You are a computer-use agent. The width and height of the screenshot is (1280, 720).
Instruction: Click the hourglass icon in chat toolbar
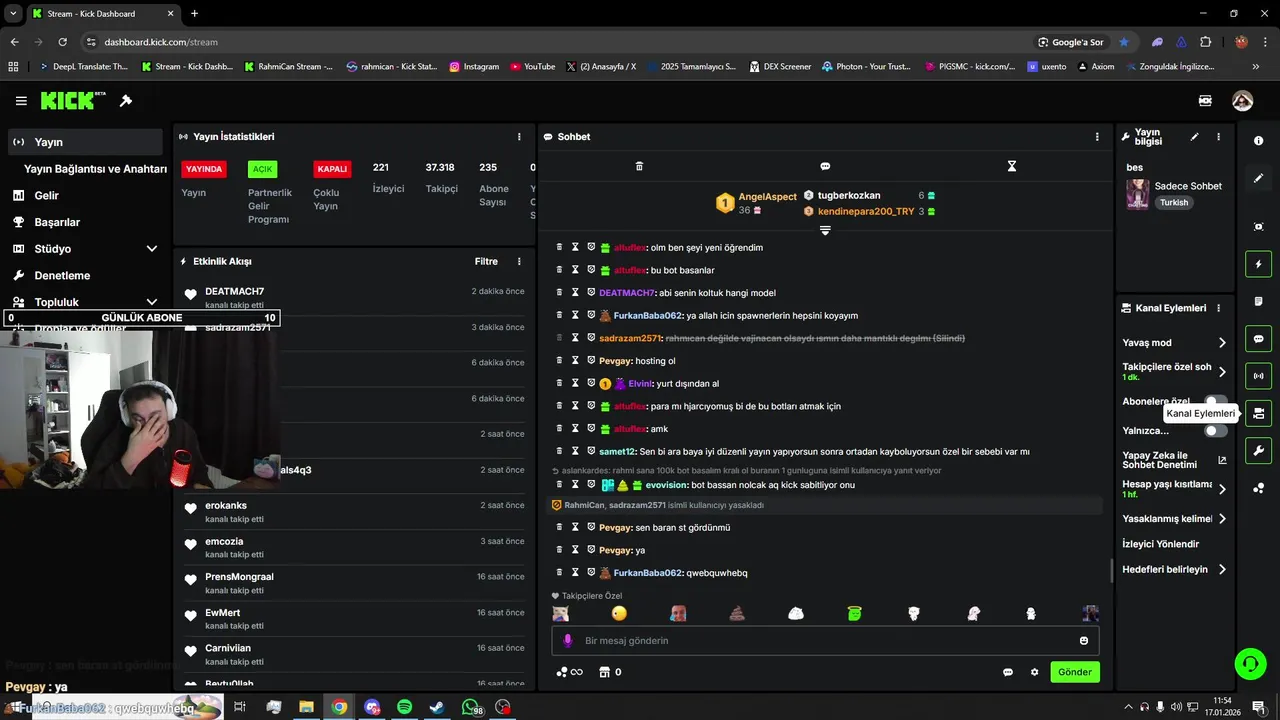1012,166
